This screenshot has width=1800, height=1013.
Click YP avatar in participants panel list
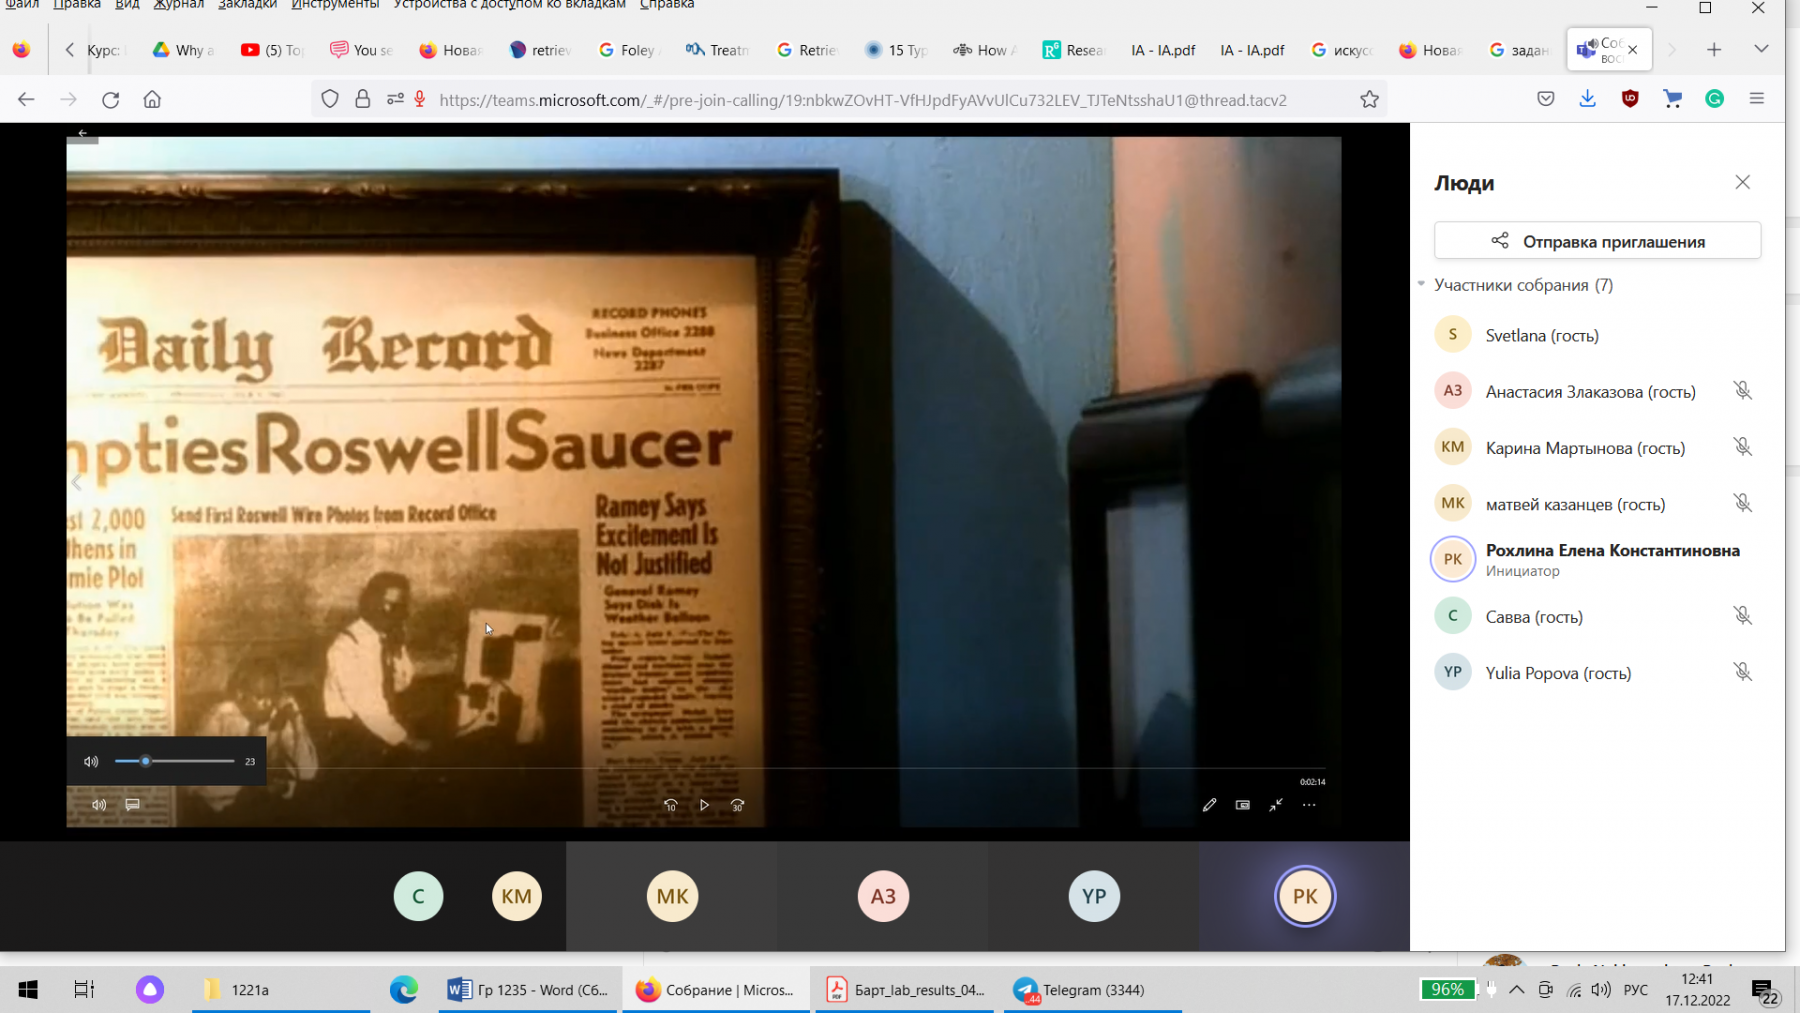[1453, 672]
